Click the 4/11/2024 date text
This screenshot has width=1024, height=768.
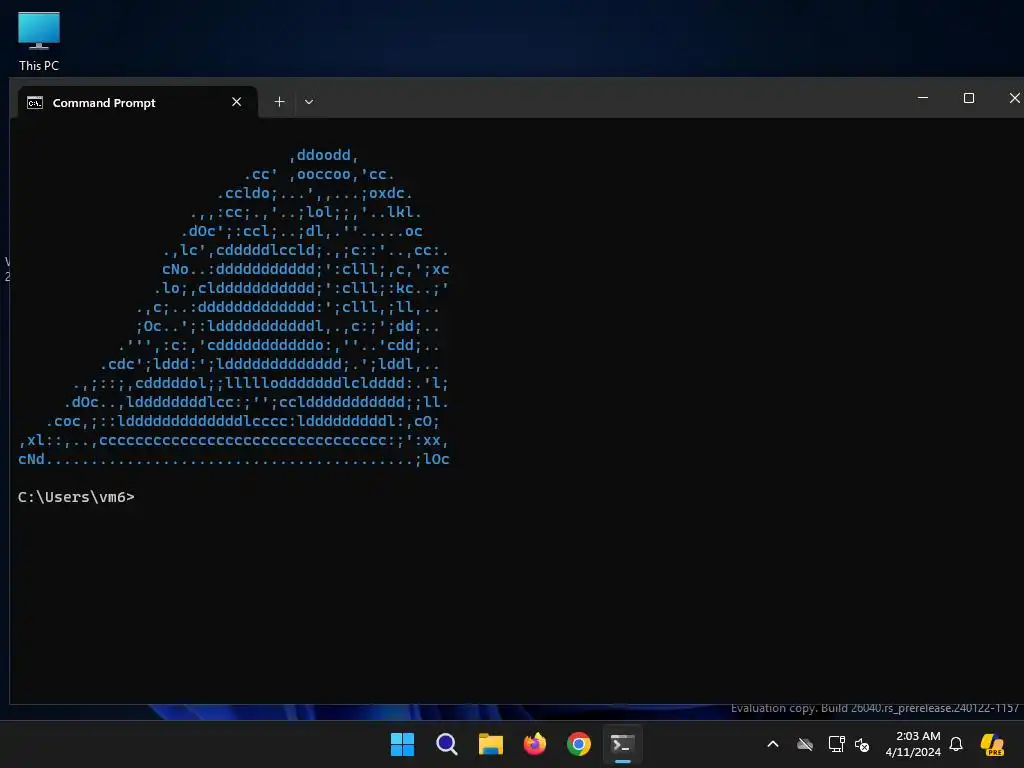point(913,752)
